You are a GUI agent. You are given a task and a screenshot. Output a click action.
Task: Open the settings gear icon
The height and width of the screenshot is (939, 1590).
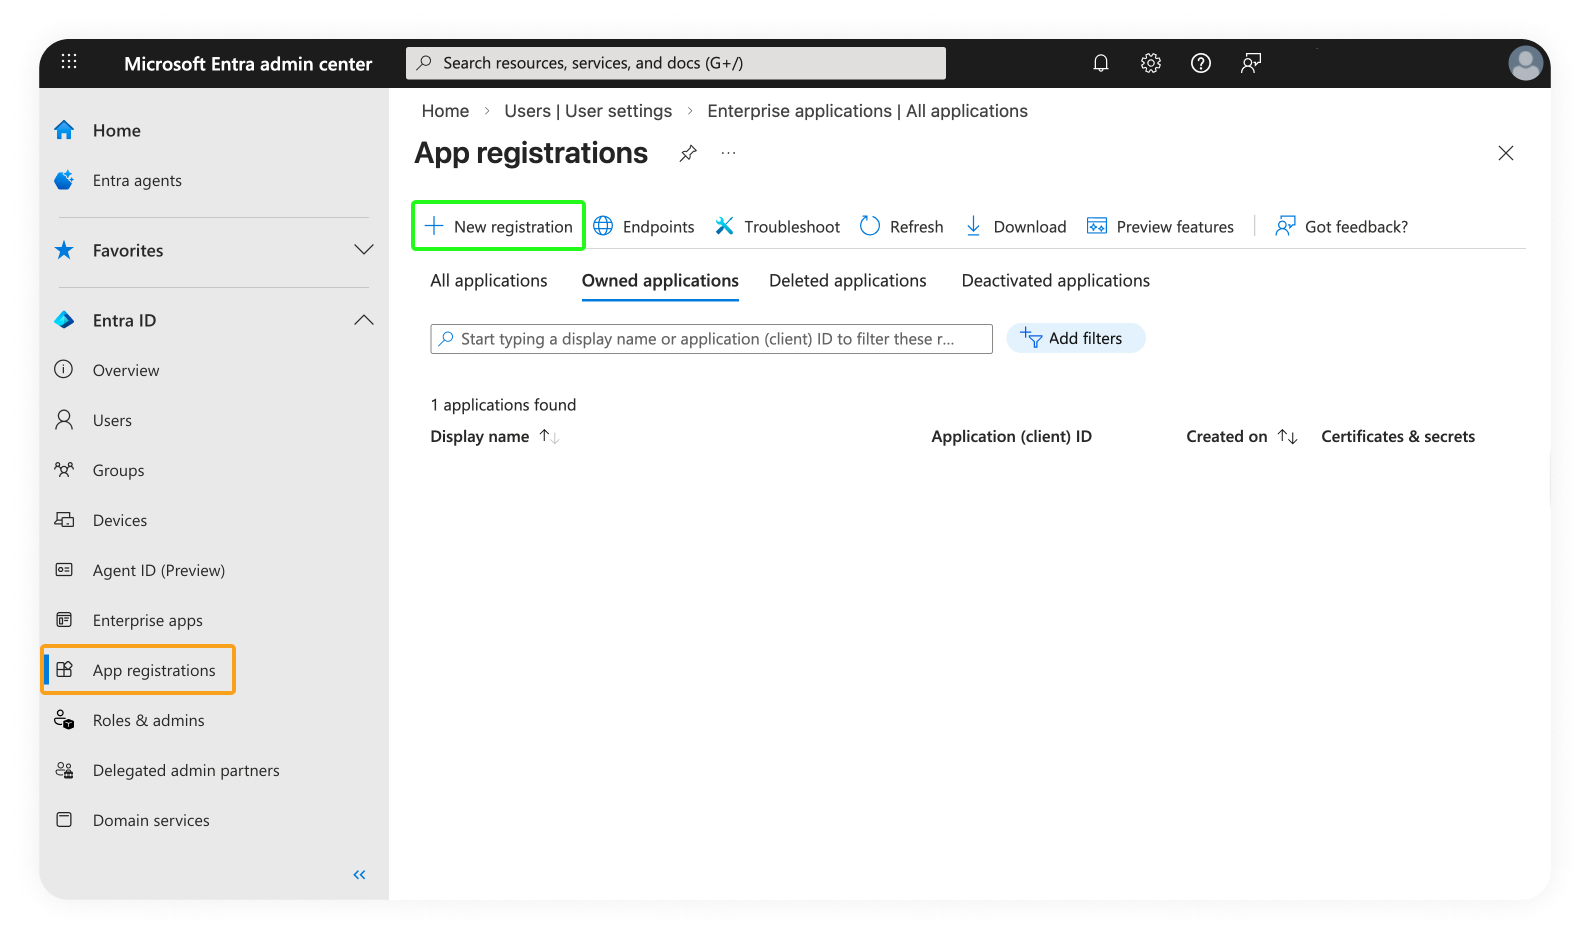[x=1150, y=63]
